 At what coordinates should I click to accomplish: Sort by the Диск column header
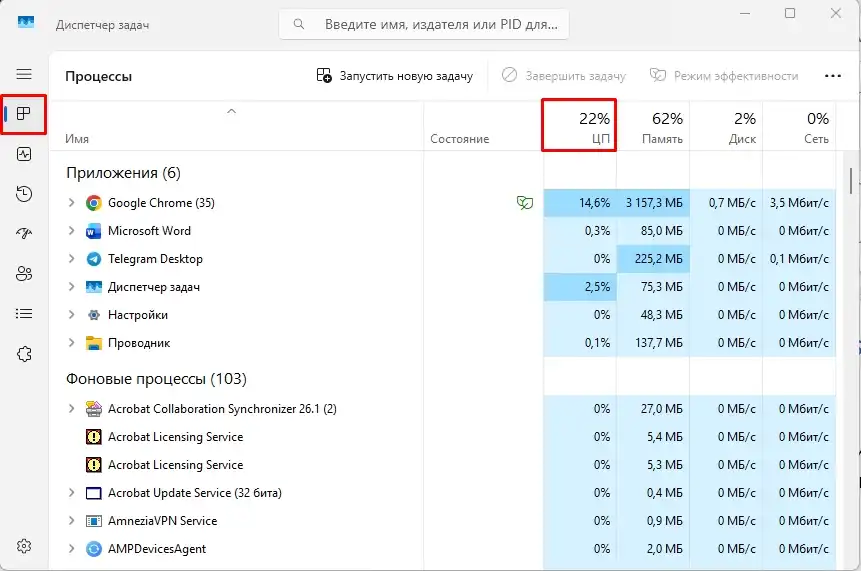[x=726, y=126]
